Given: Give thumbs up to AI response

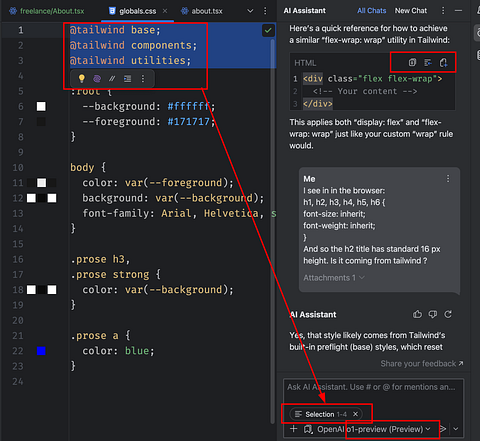Looking at the screenshot, I should click(x=417, y=314).
